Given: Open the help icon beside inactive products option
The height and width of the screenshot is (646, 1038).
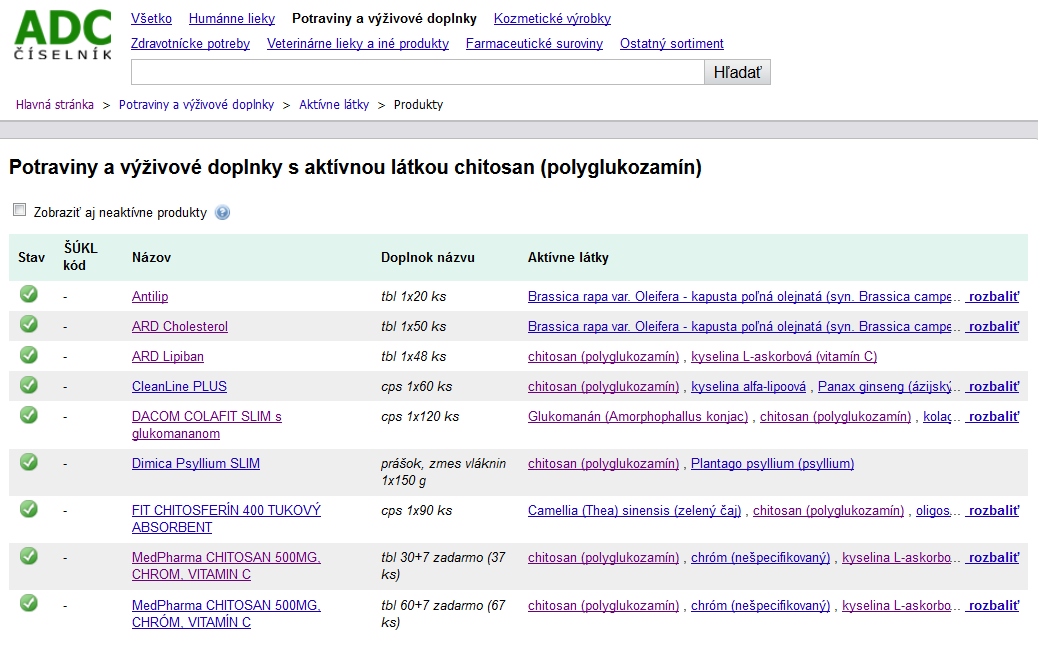Looking at the screenshot, I should pyautogui.click(x=222, y=212).
